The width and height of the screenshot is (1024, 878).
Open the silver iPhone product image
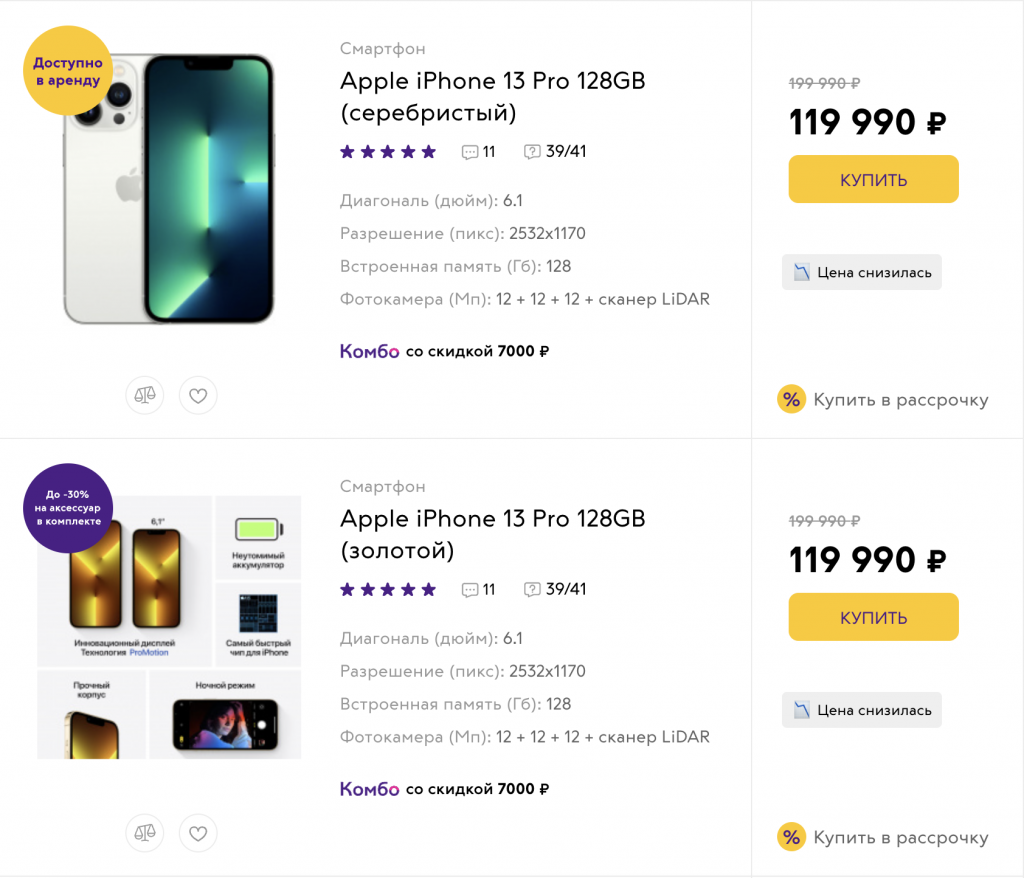pos(168,190)
